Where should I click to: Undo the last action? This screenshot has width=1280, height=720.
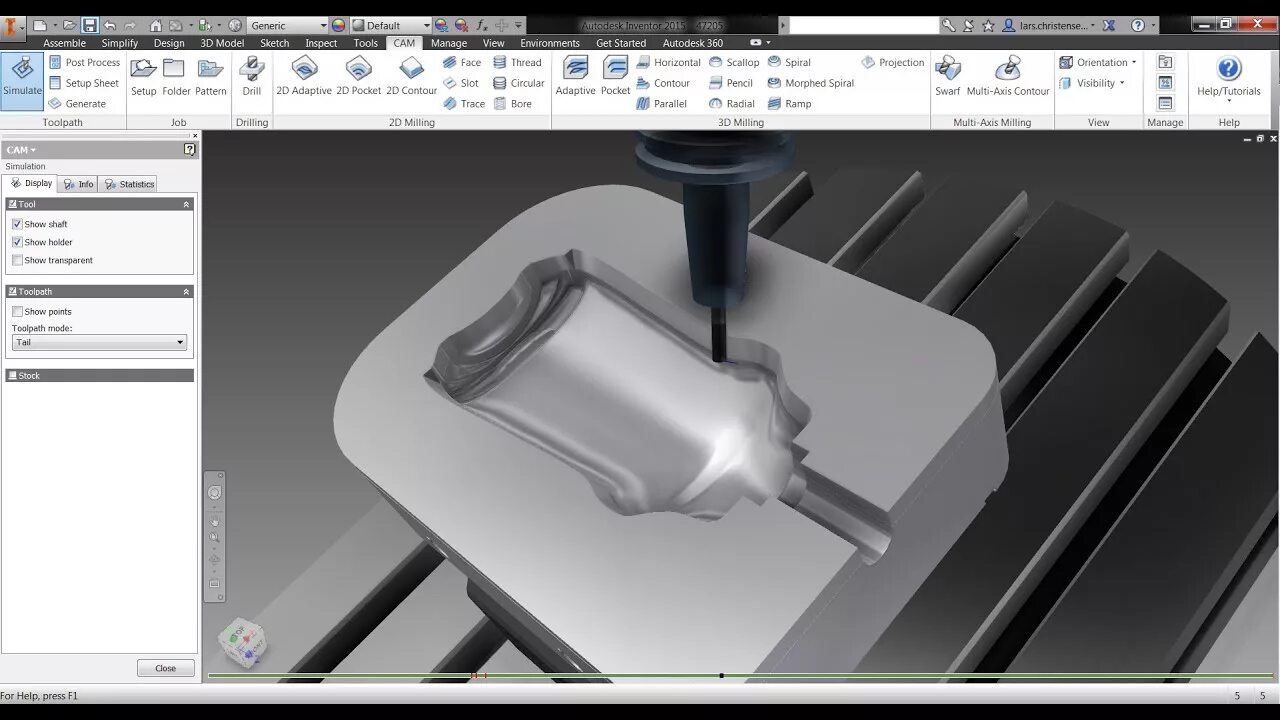coord(110,25)
